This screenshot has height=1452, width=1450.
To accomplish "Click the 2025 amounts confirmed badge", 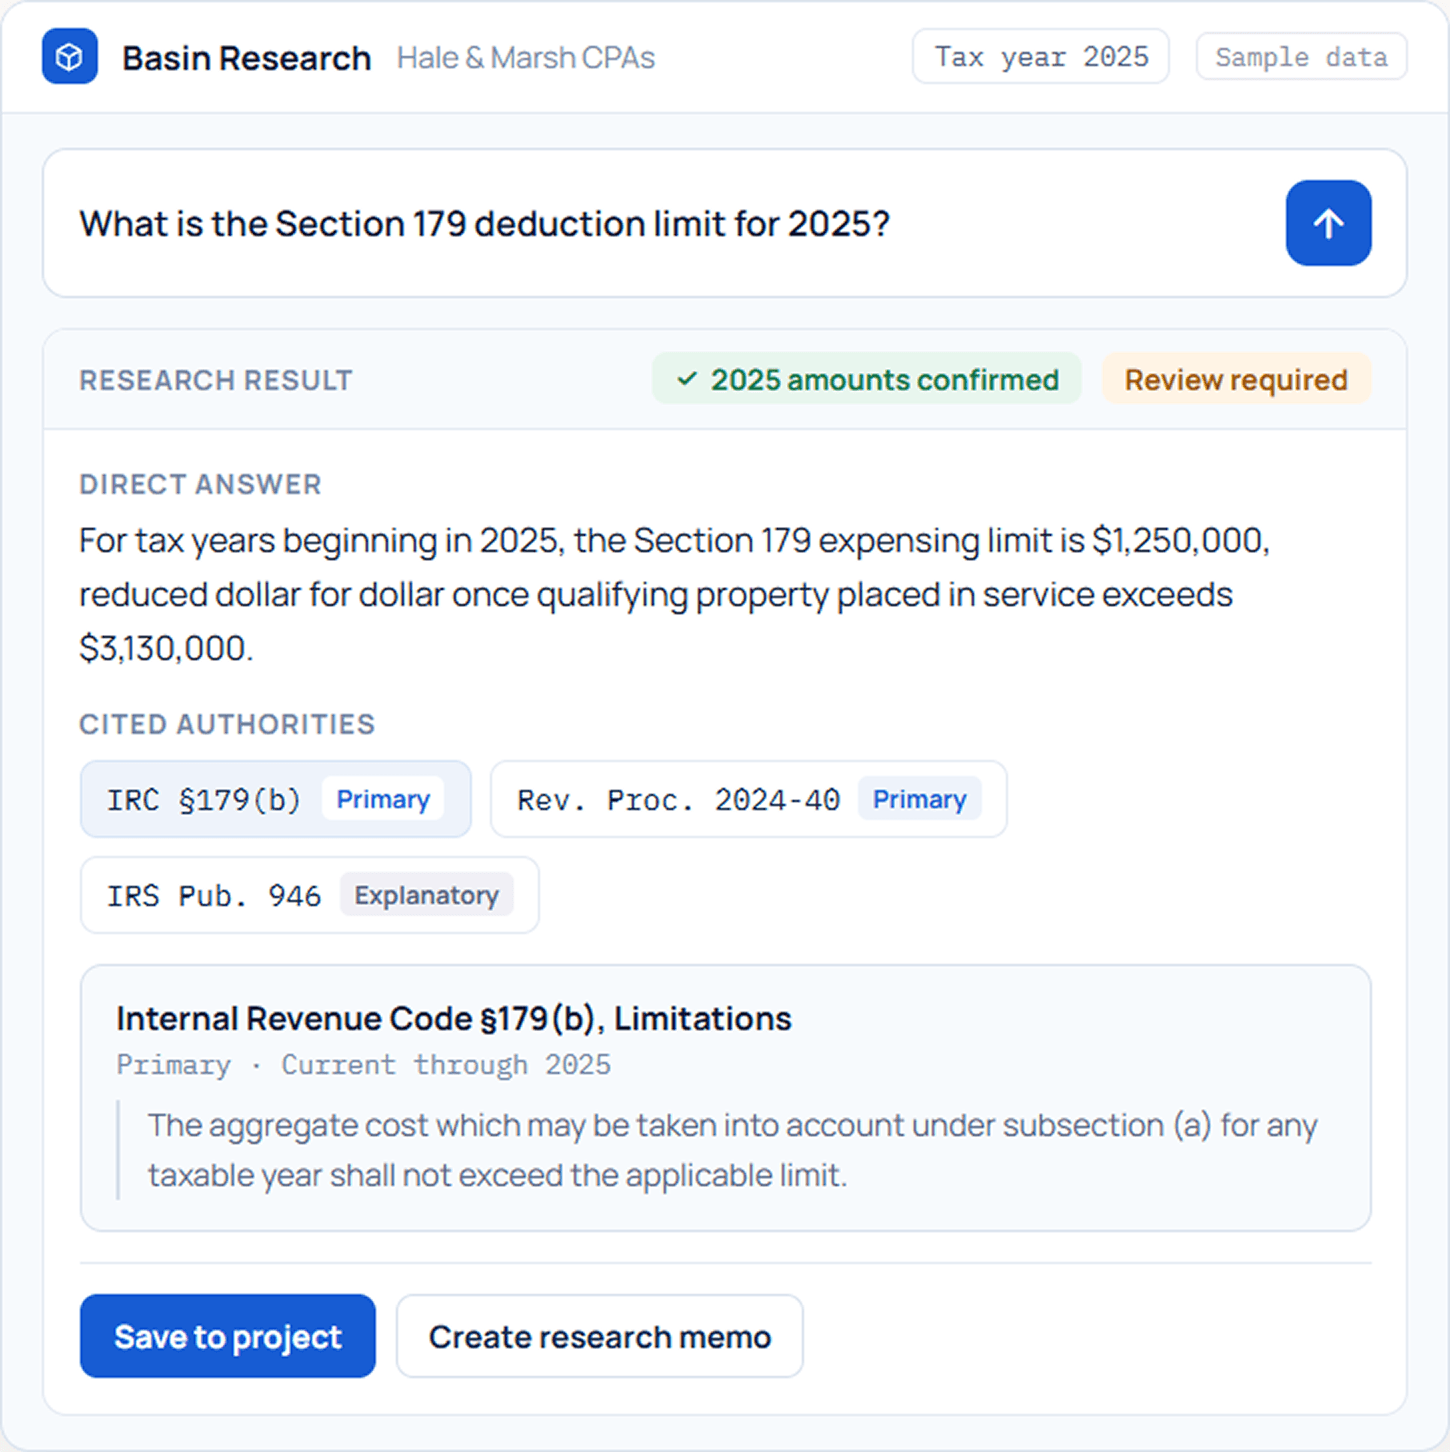I will pos(866,379).
